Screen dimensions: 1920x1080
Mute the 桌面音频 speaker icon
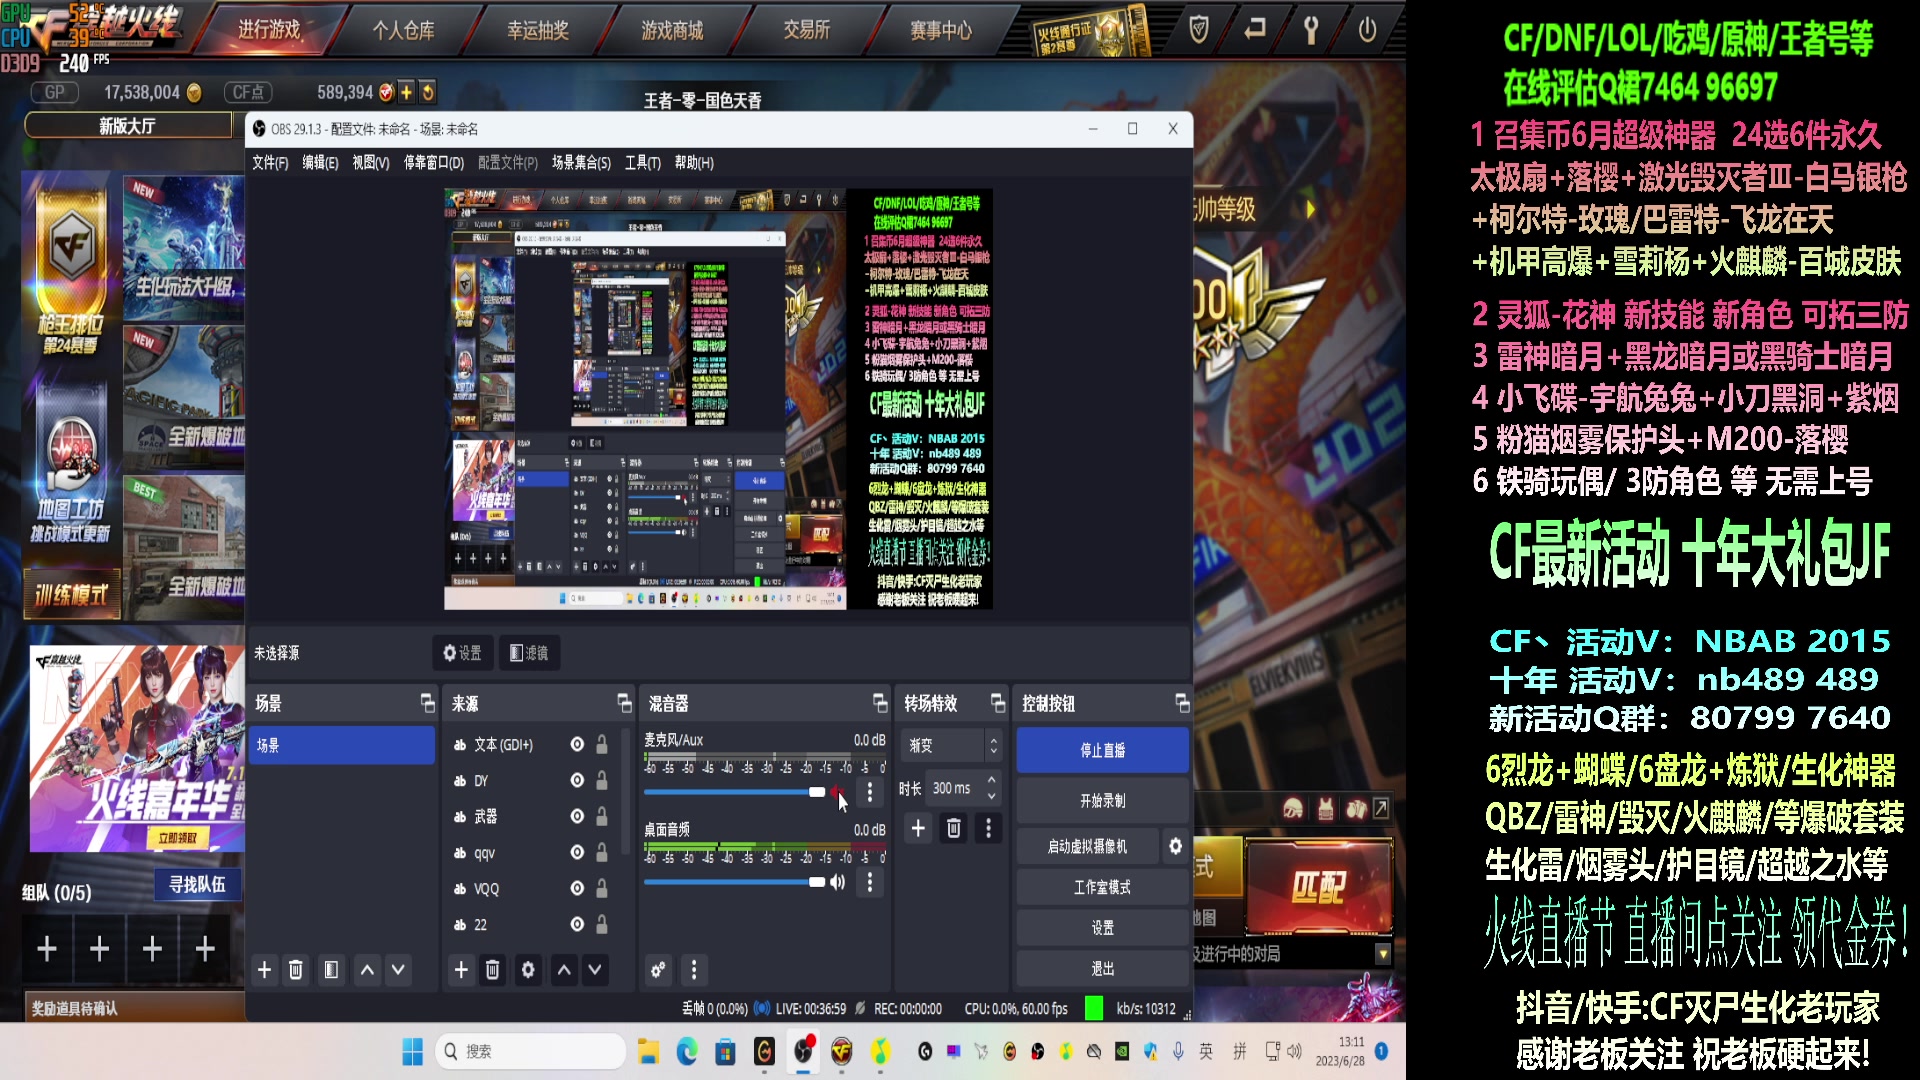[x=838, y=882]
